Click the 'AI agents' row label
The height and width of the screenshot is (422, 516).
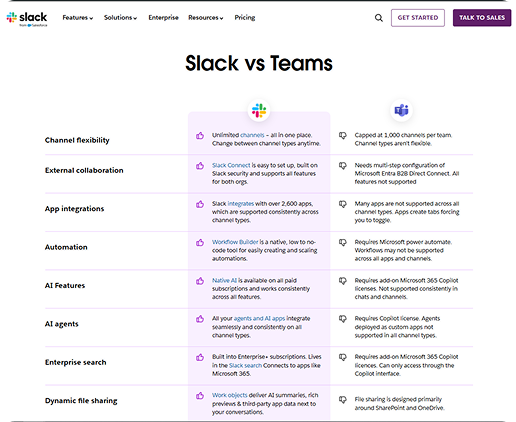pos(61,324)
